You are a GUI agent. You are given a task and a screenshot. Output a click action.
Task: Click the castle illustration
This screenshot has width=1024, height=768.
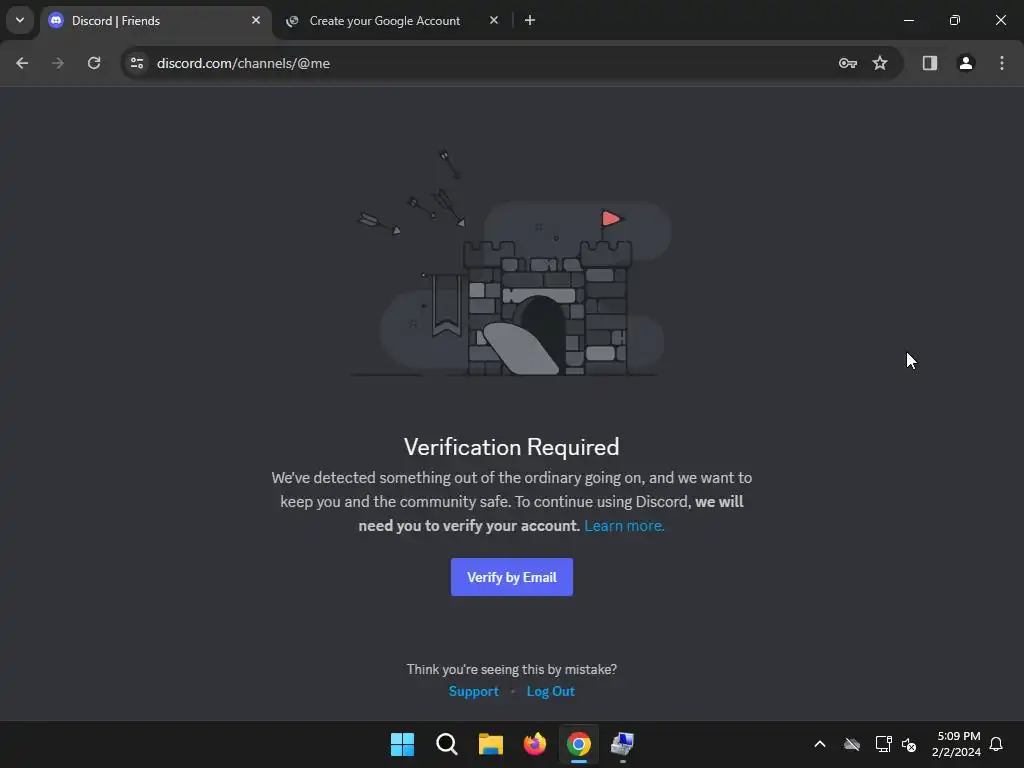click(511, 263)
